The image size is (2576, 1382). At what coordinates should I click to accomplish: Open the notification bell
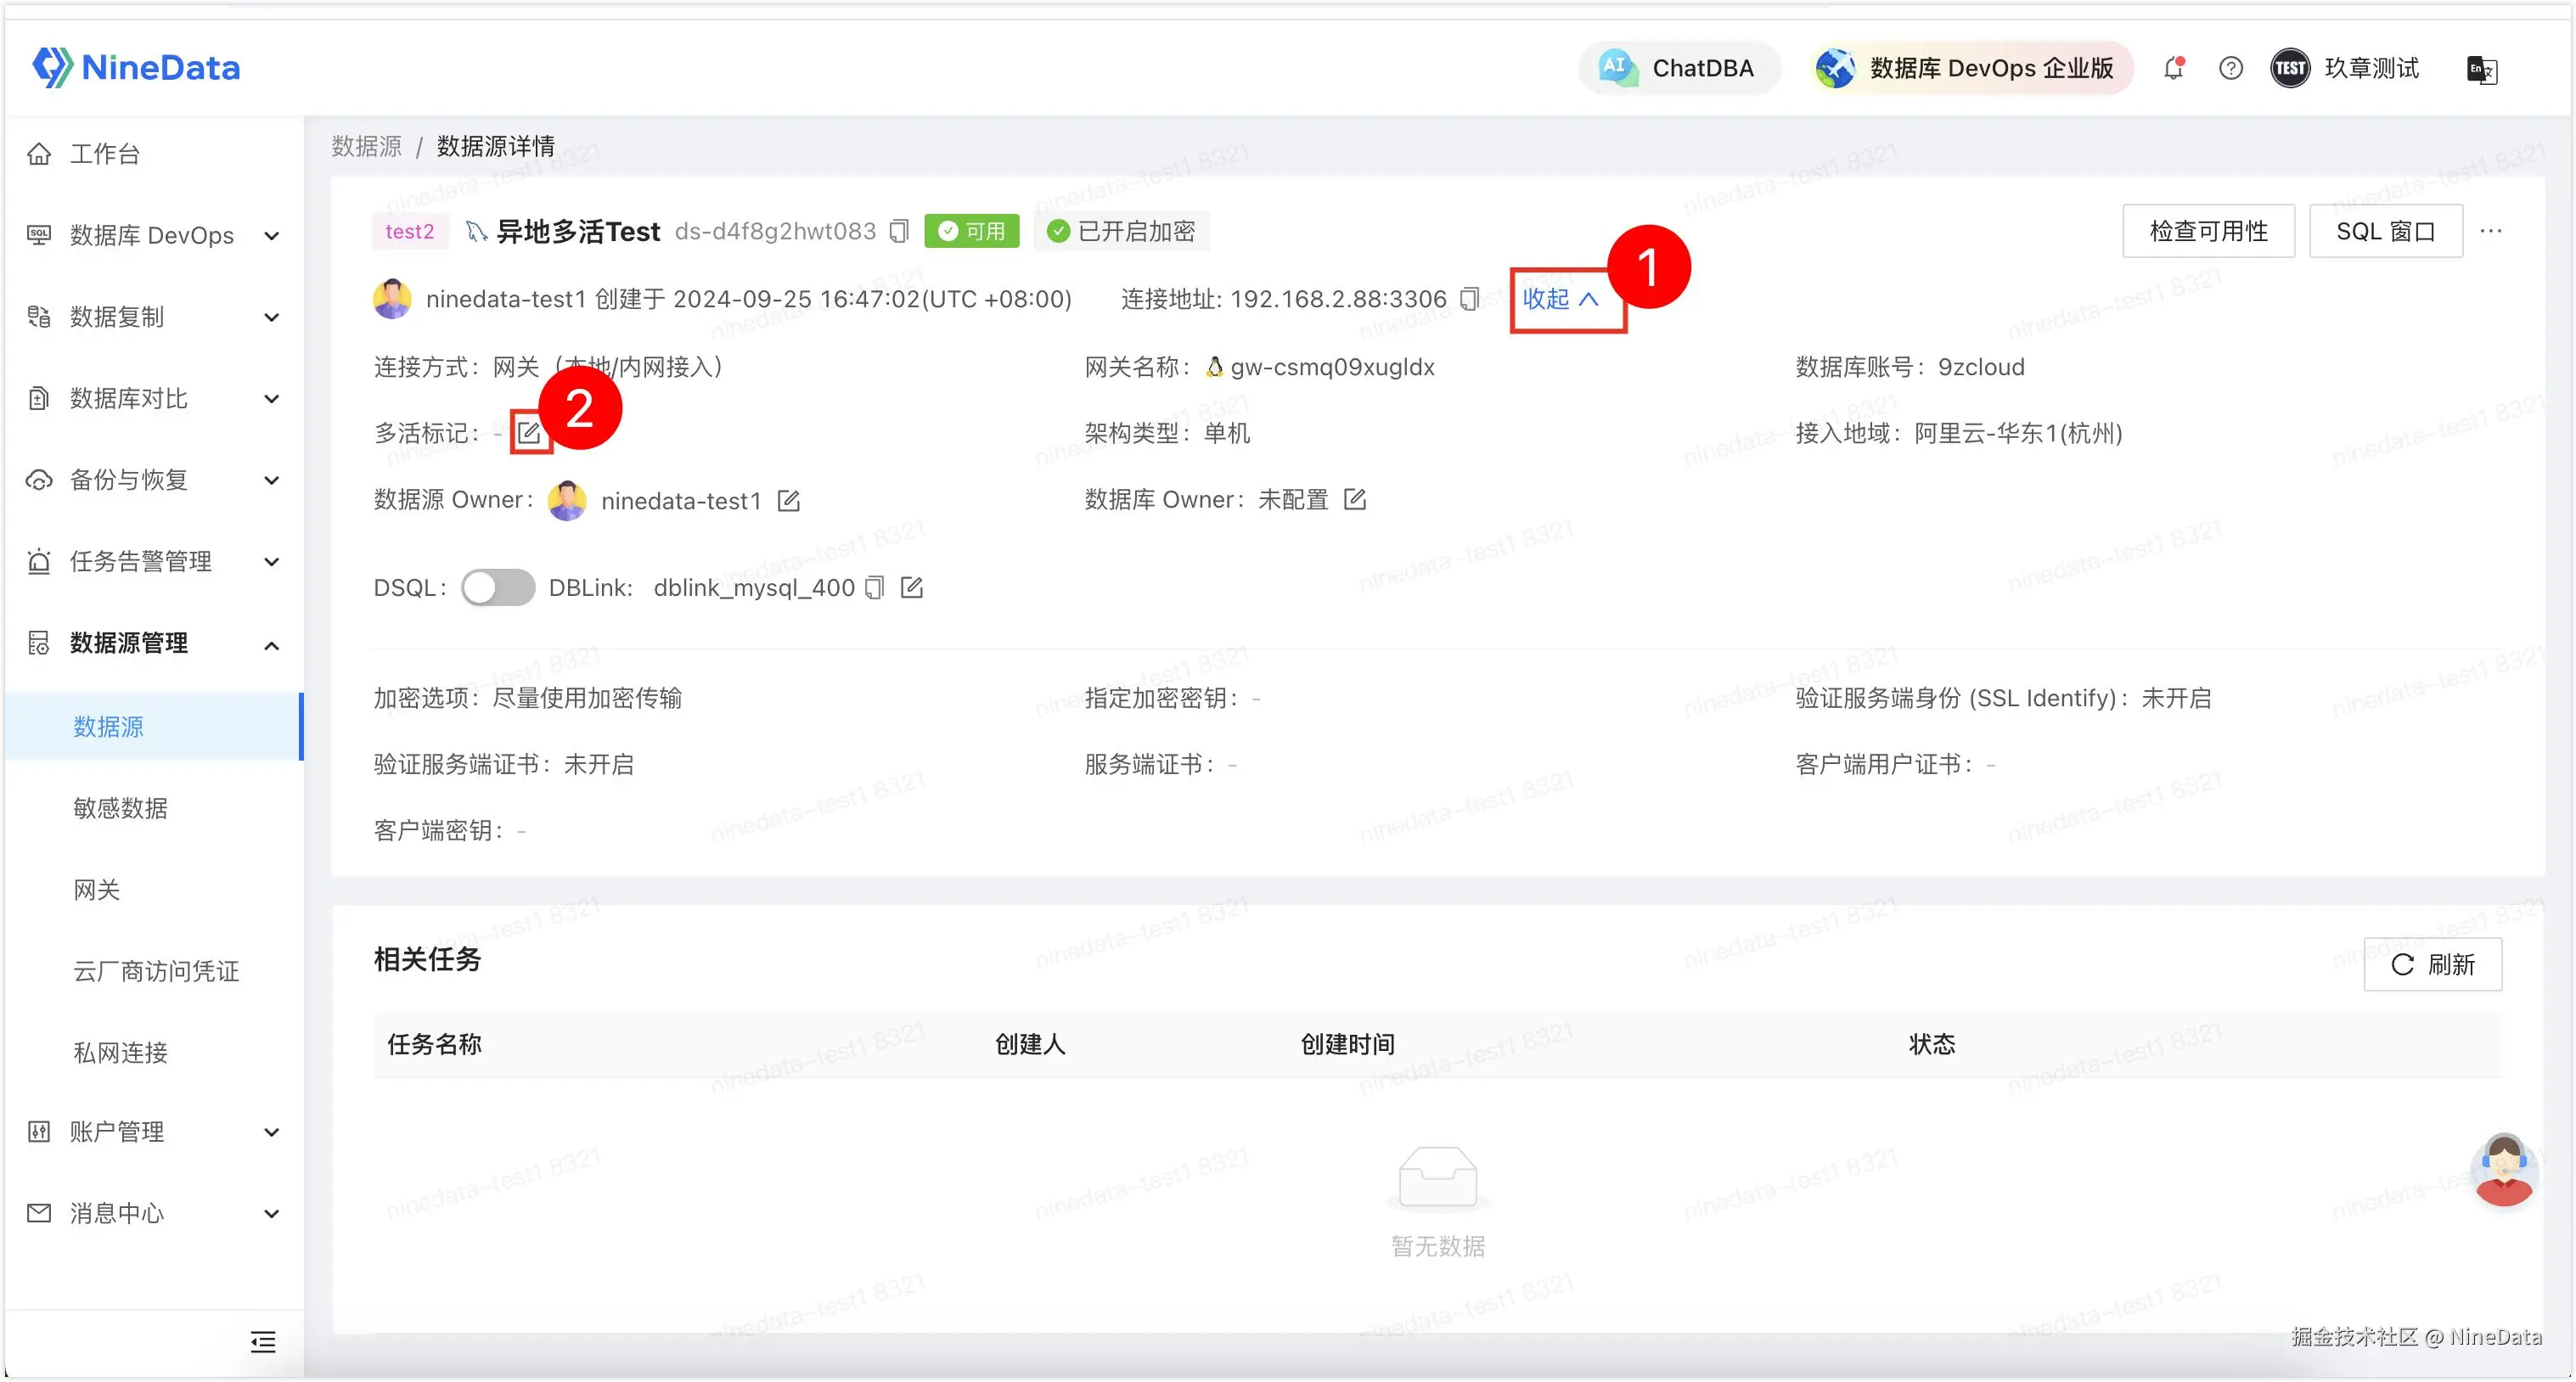[x=2173, y=68]
